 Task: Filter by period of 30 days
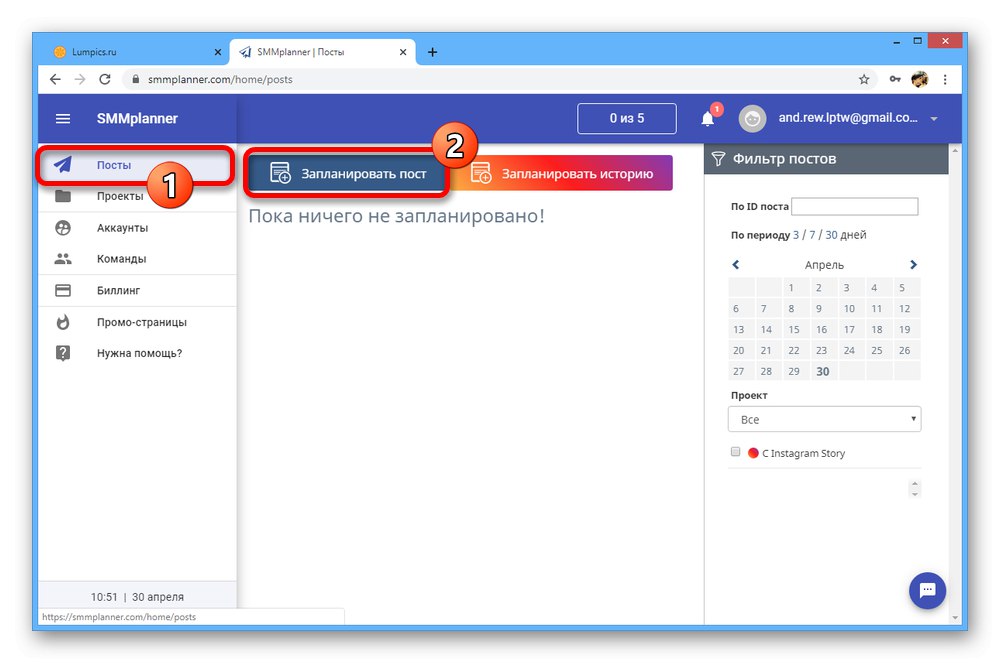point(831,235)
